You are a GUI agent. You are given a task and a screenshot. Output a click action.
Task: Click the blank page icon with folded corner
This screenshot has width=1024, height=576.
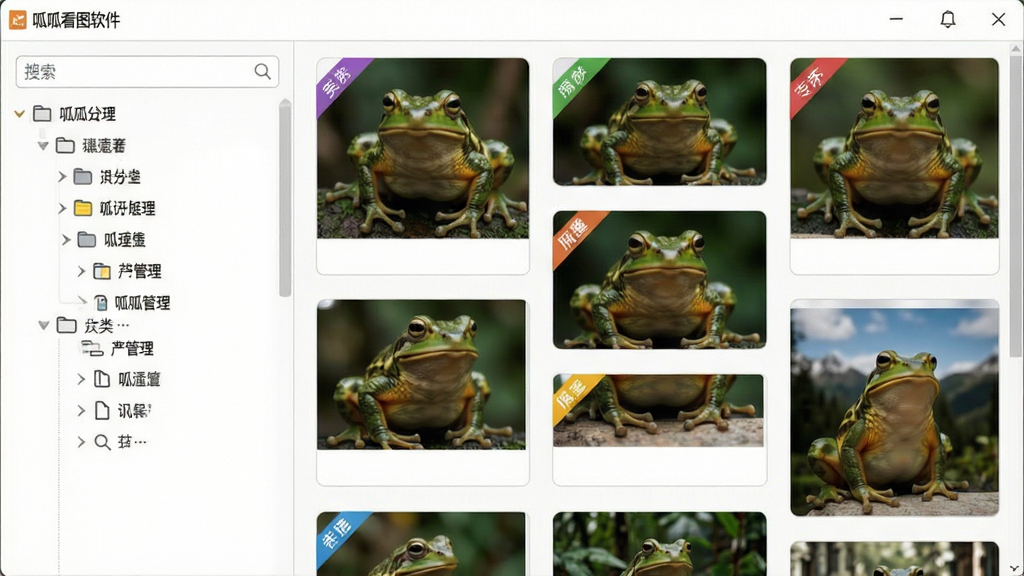pyautogui.click(x=102, y=411)
